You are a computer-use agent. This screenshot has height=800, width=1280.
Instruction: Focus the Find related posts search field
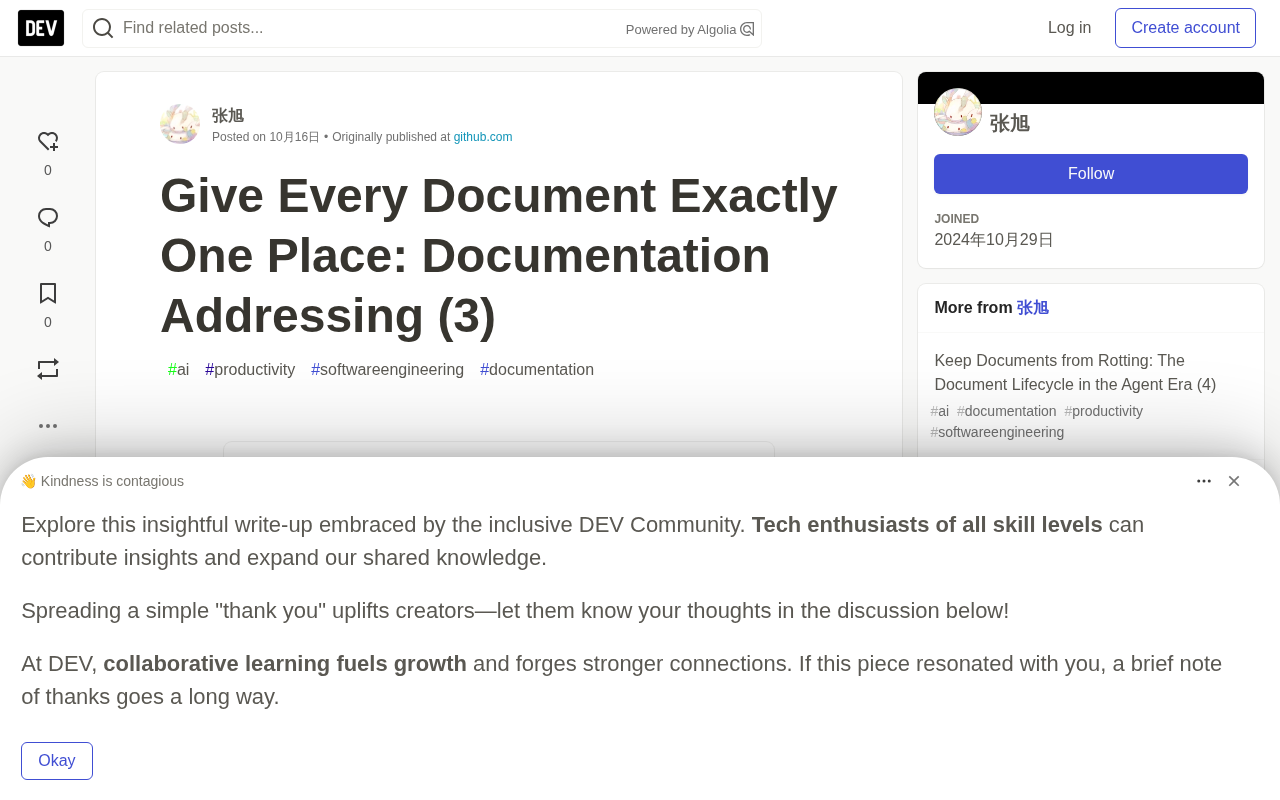click(x=422, y=28)
